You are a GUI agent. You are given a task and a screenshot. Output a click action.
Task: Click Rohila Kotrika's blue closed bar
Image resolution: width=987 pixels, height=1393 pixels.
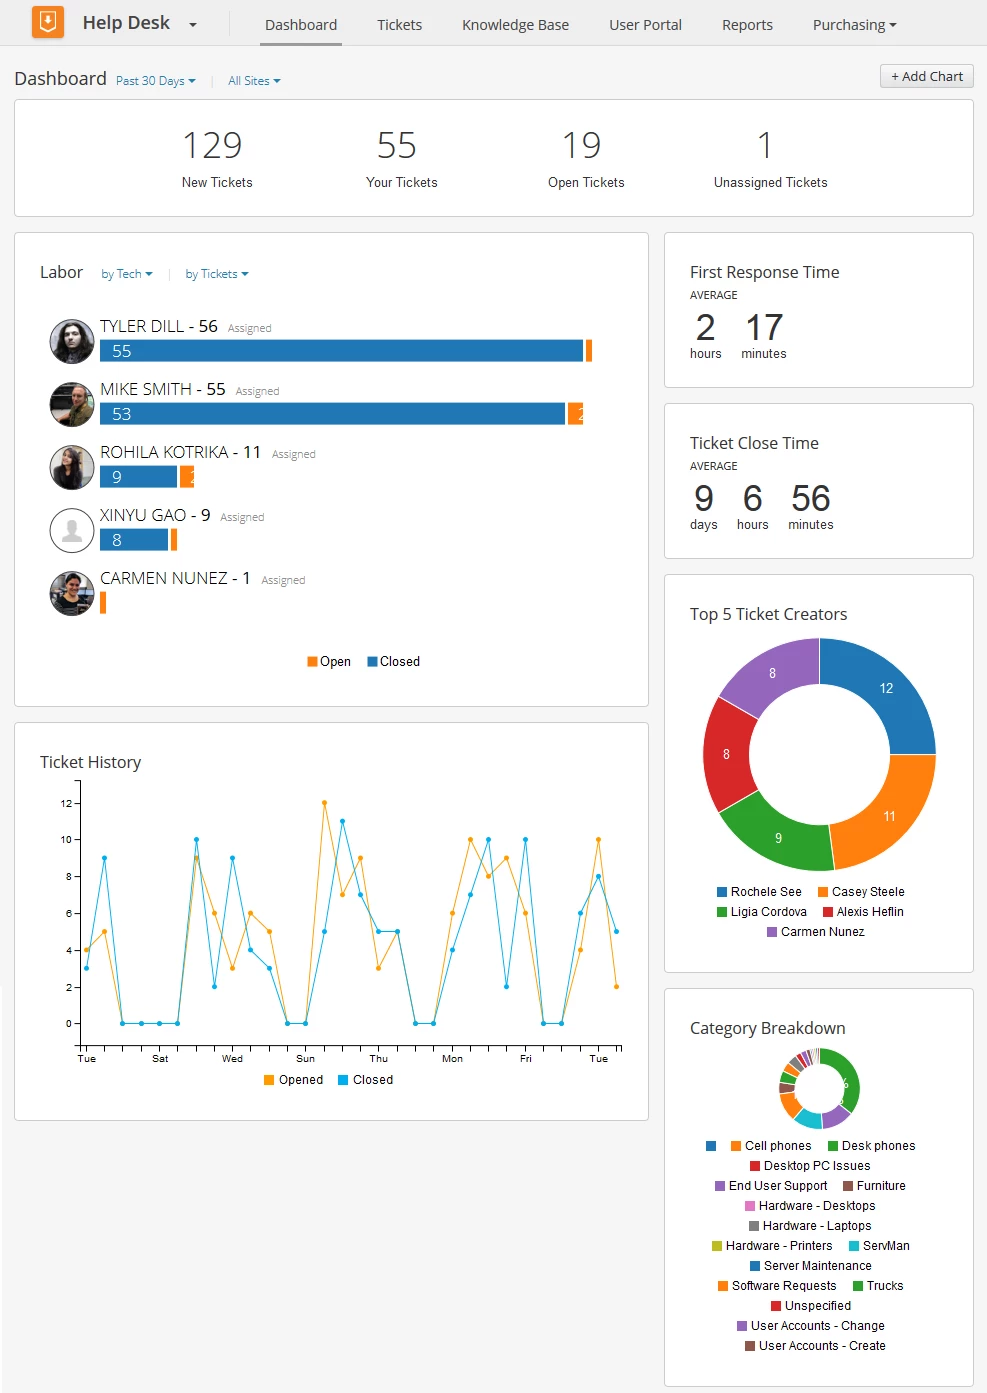[x=138, y=477]
